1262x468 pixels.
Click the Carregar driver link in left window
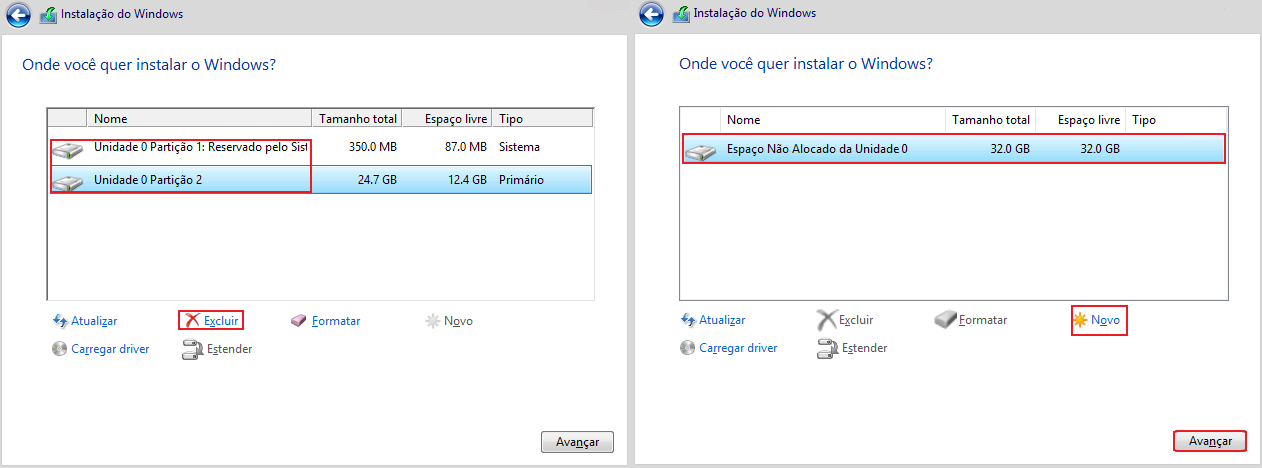(x=110, y=349)
